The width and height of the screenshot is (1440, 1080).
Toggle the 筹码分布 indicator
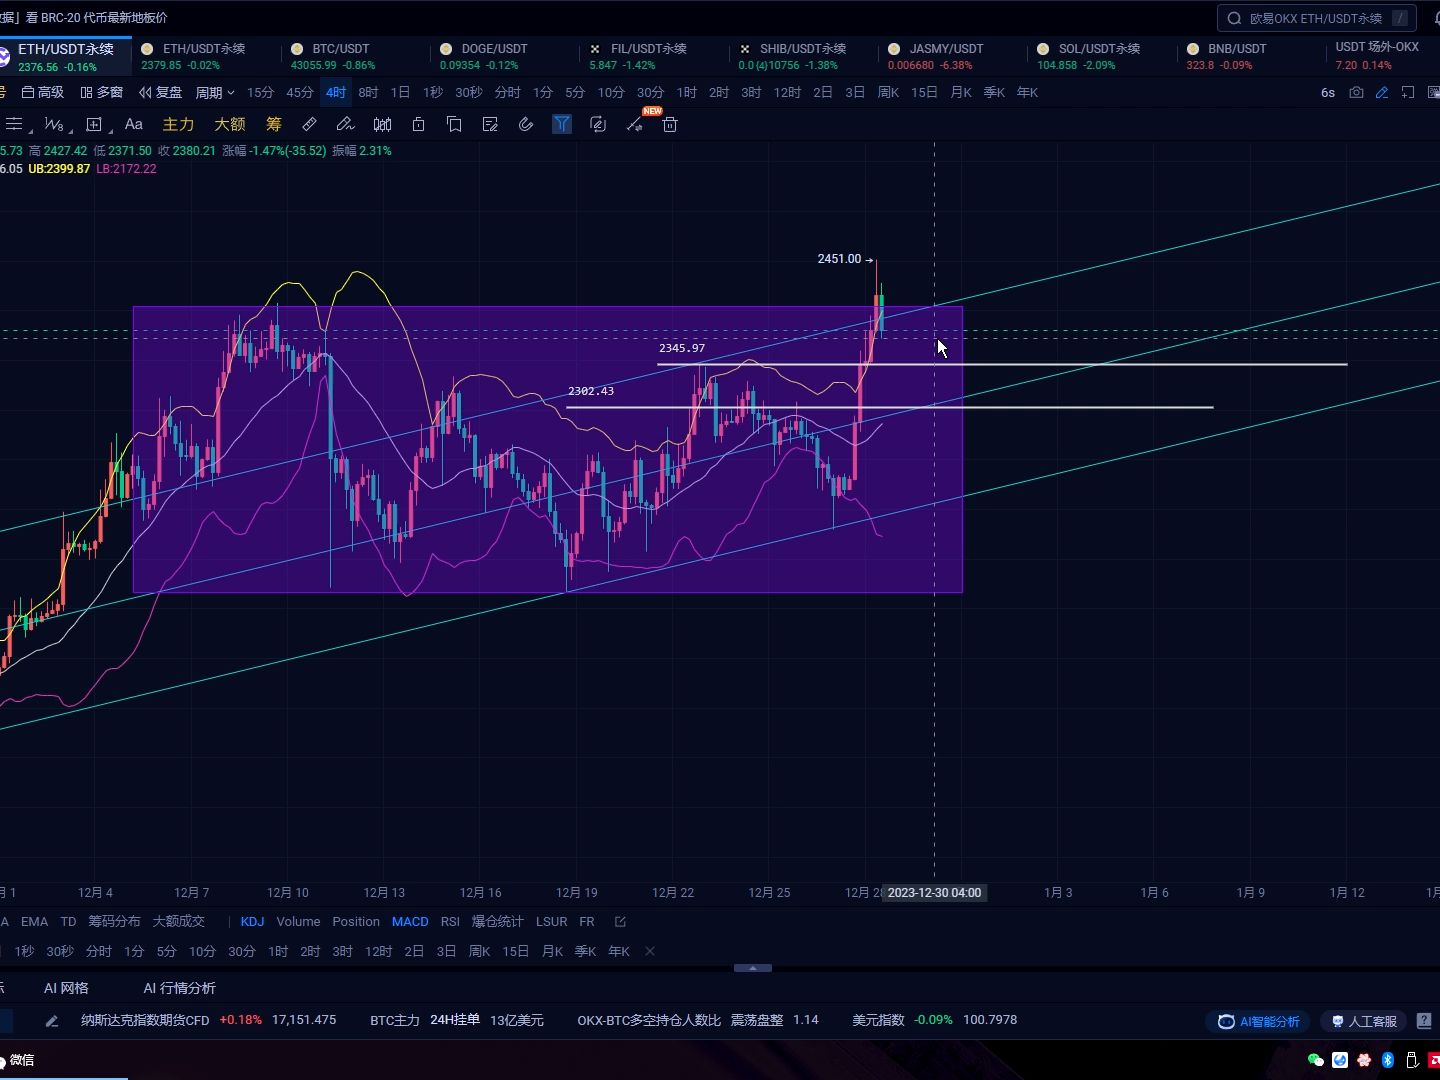coord(114,922)
